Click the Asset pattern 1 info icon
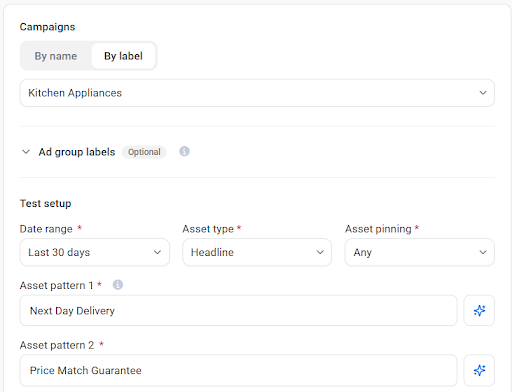512x392 pixels. click(118, 285)
